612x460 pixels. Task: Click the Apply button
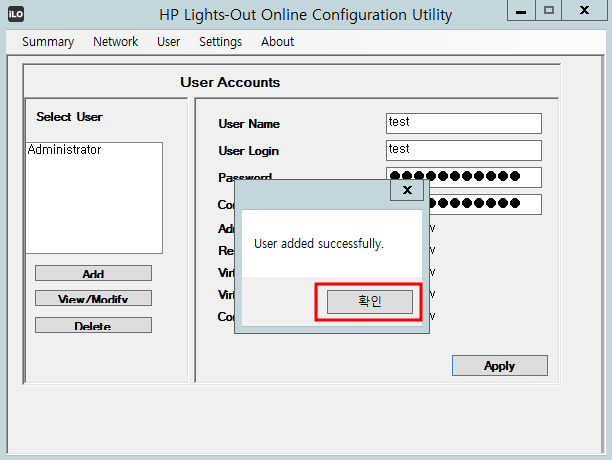pyautogui.click(x=500, y=366)
